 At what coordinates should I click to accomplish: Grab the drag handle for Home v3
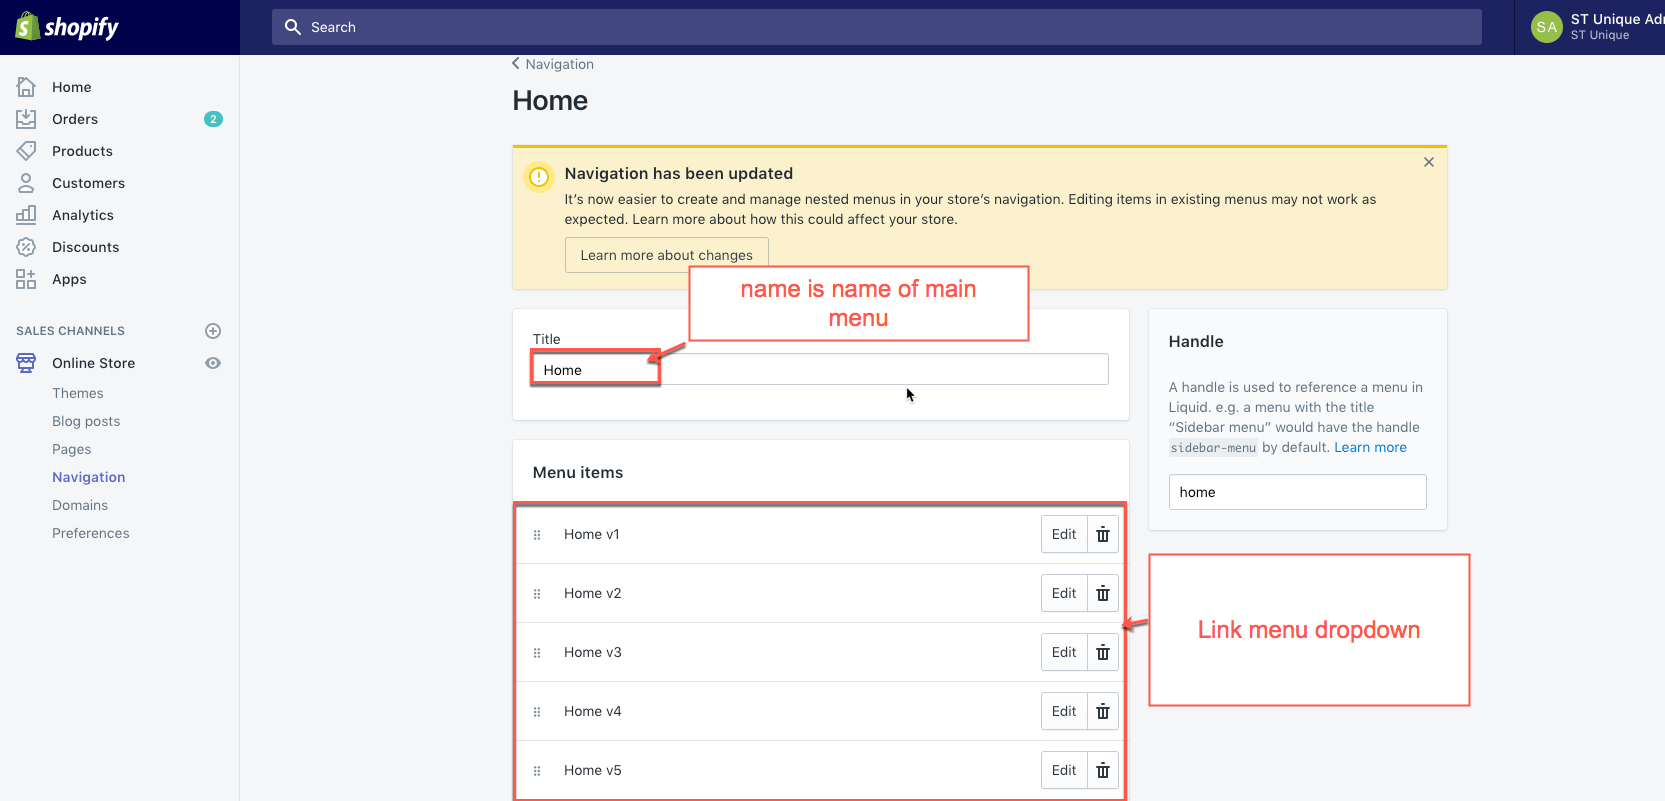pyautogui.click(x=537, y=653)
